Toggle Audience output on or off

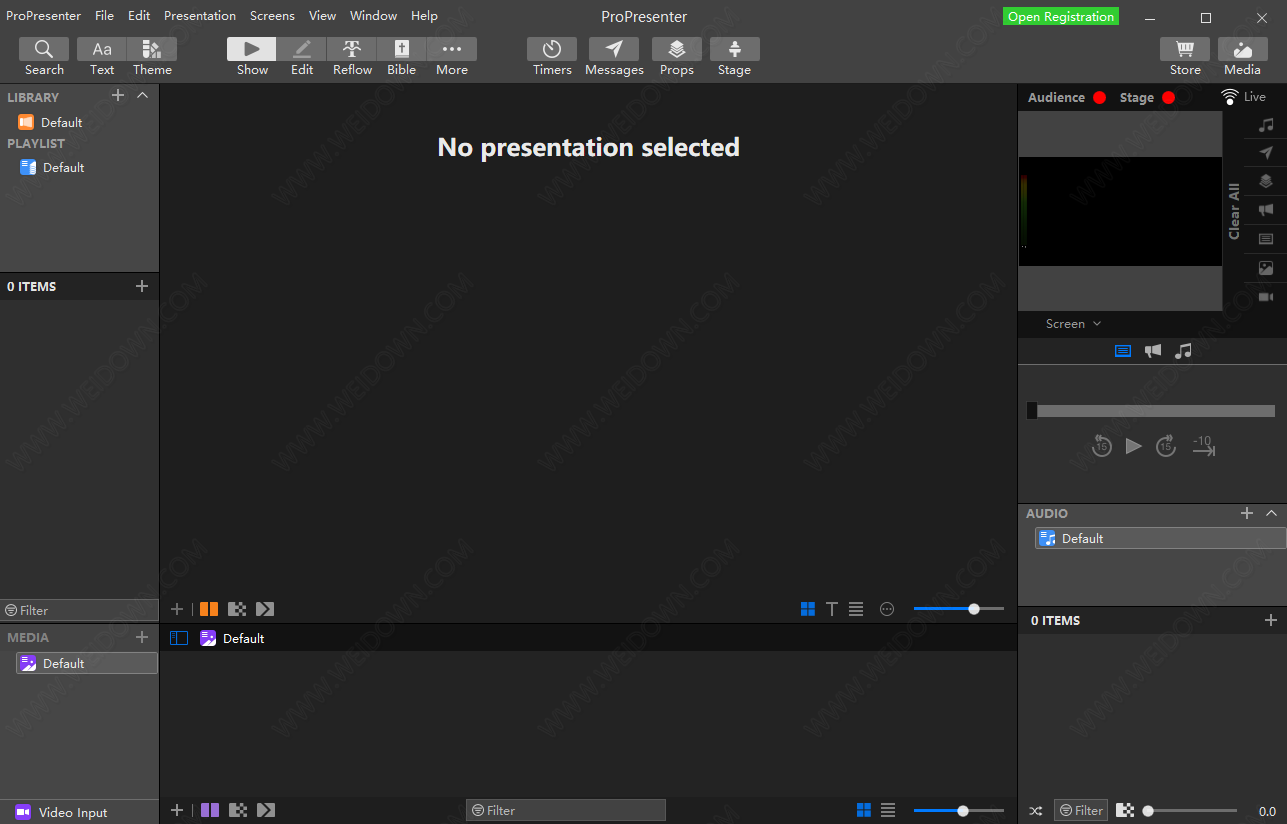coord(1099,97)
